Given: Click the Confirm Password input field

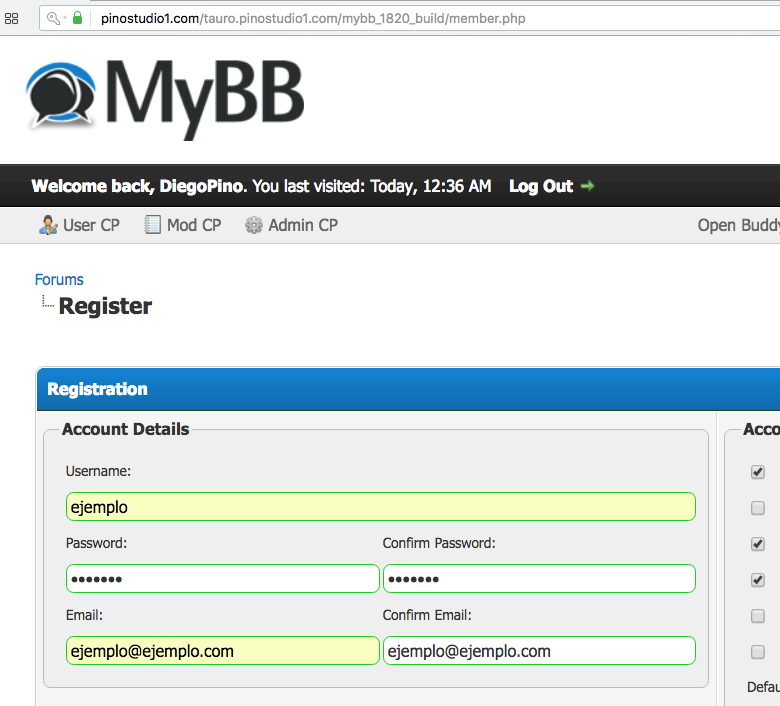Looking at the screenshot, I should point(539,579).
